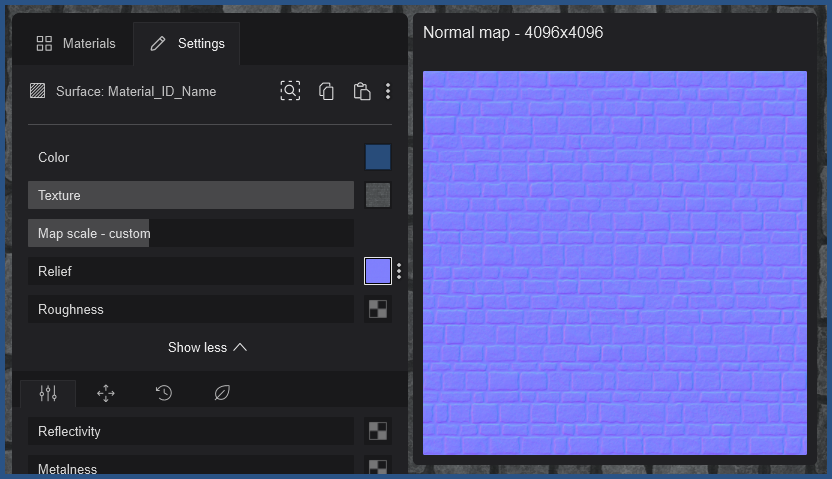This screenshot has height=479, width=832.
Task: Adjust the Map scale - custom slider
Action: click(191, 233)
